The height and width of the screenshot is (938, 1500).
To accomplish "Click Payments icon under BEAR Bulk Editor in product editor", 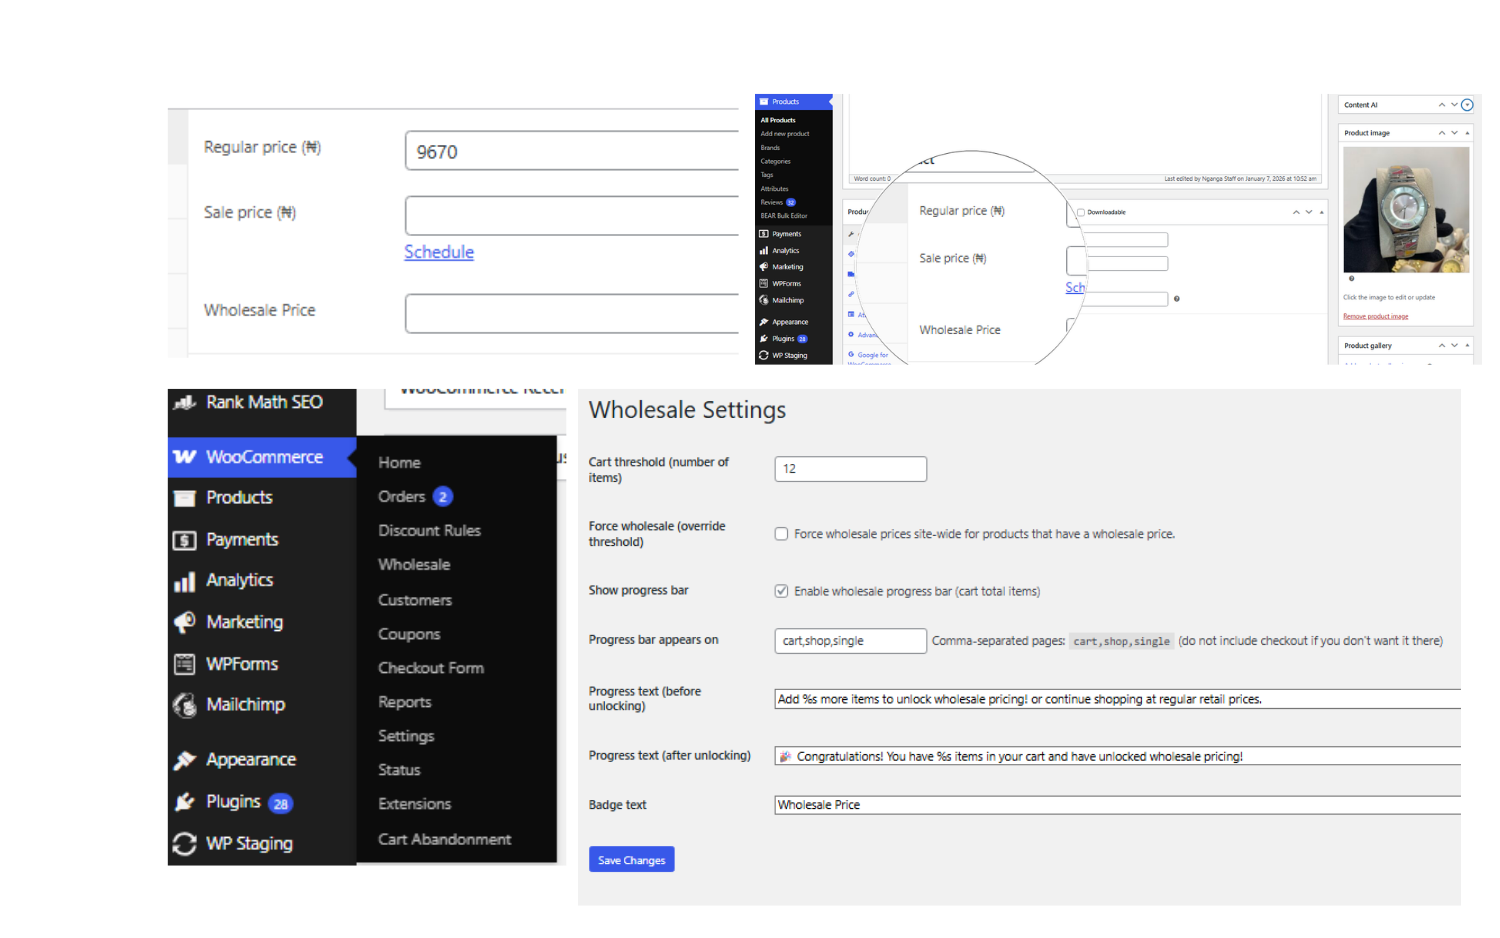I will [x=764, y=234].
